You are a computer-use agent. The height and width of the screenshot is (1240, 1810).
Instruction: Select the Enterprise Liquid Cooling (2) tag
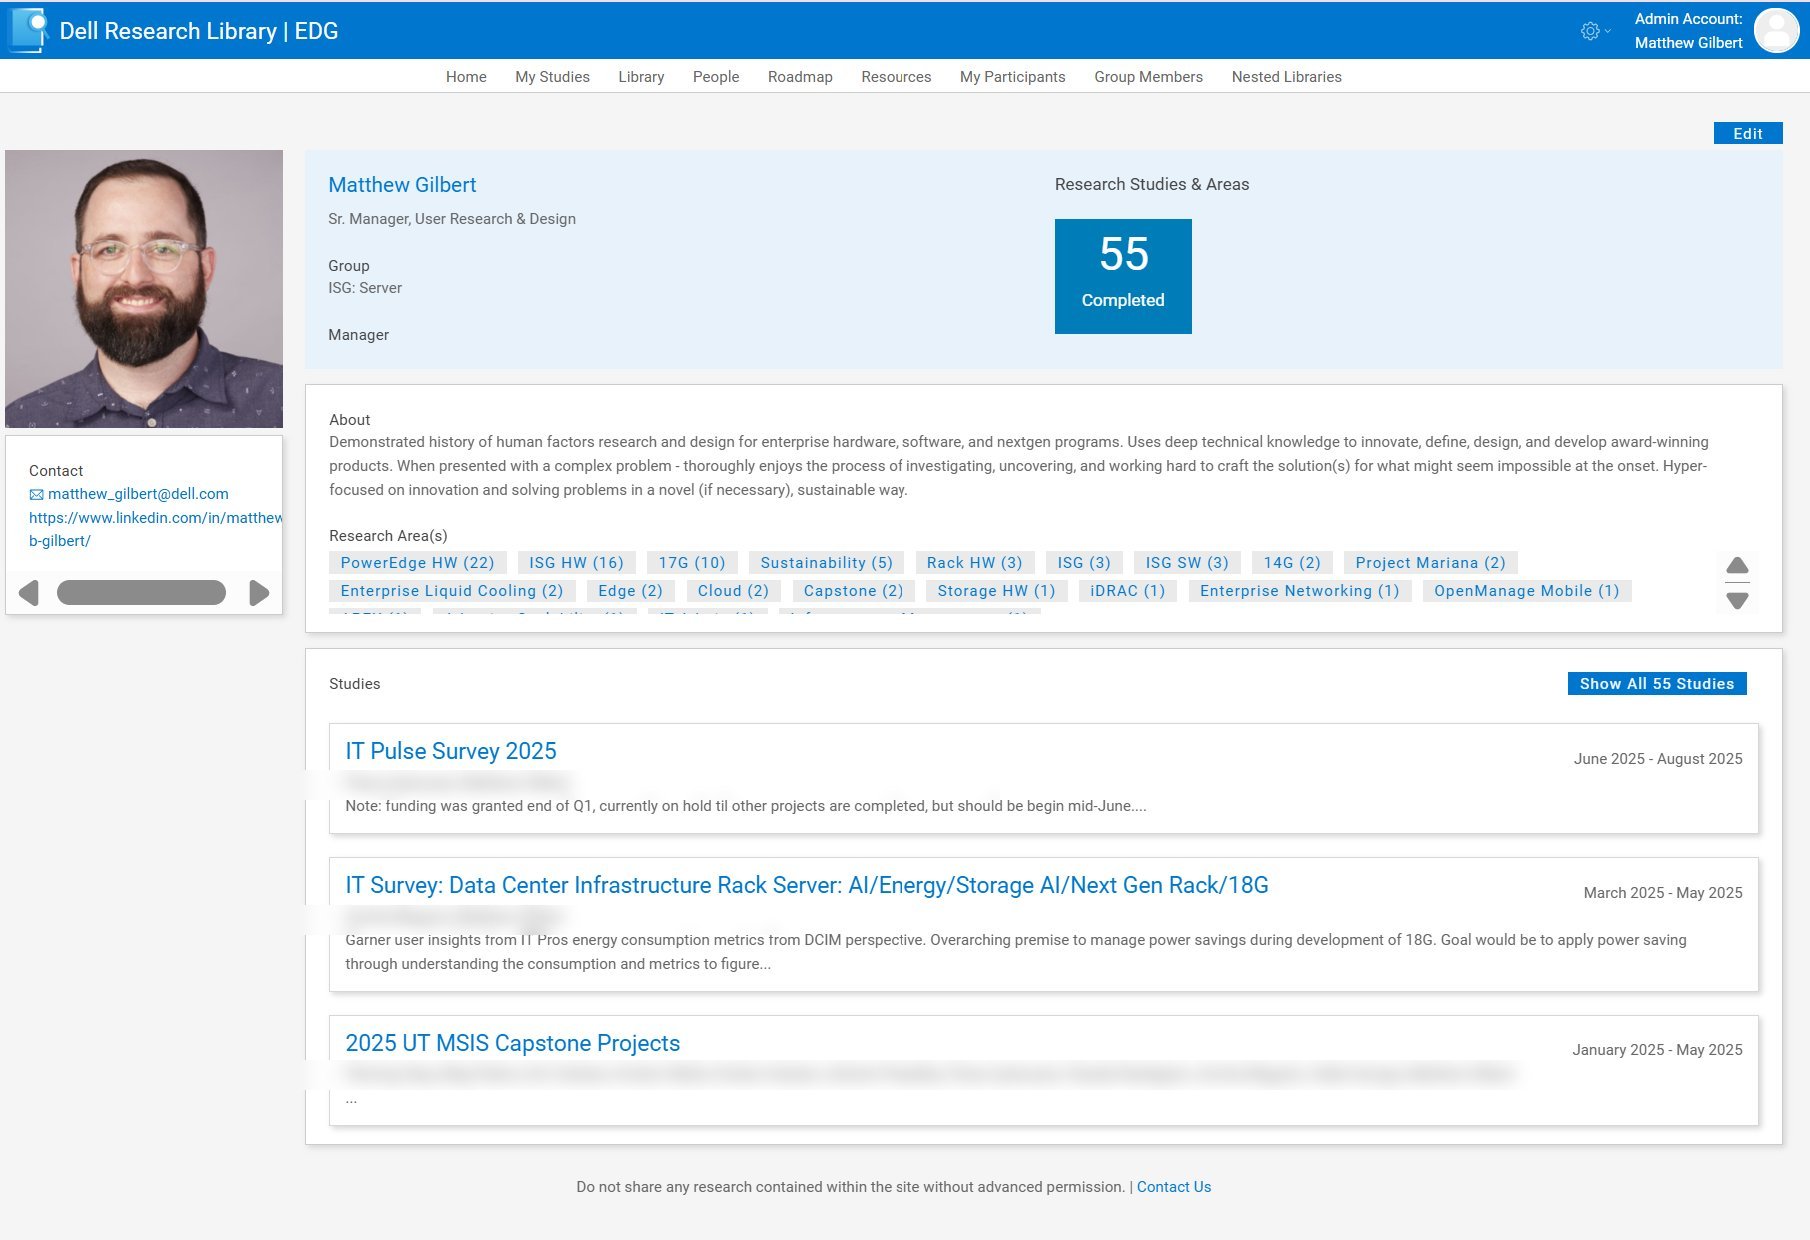point(452,591)
